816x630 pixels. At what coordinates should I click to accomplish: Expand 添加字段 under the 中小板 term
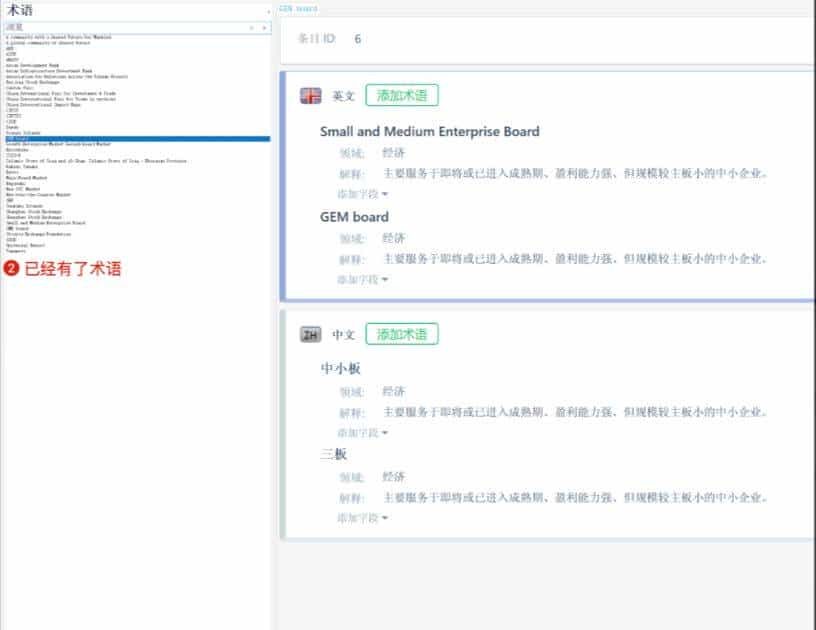[363, 432]
